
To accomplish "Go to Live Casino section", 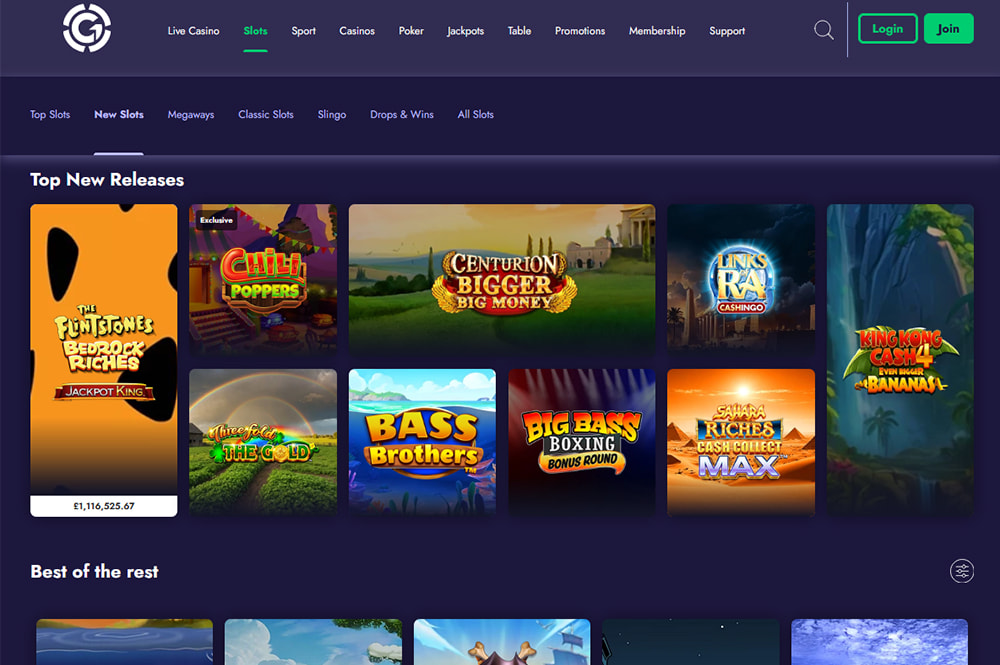I will pos(193,31).
